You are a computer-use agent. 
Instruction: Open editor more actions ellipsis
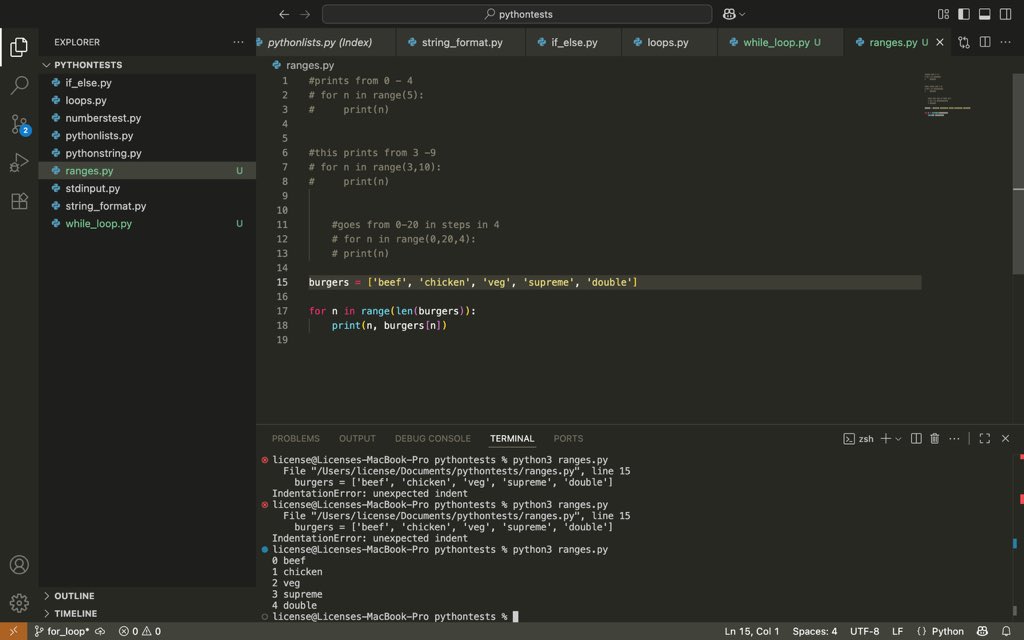[x=1005, y=42]
